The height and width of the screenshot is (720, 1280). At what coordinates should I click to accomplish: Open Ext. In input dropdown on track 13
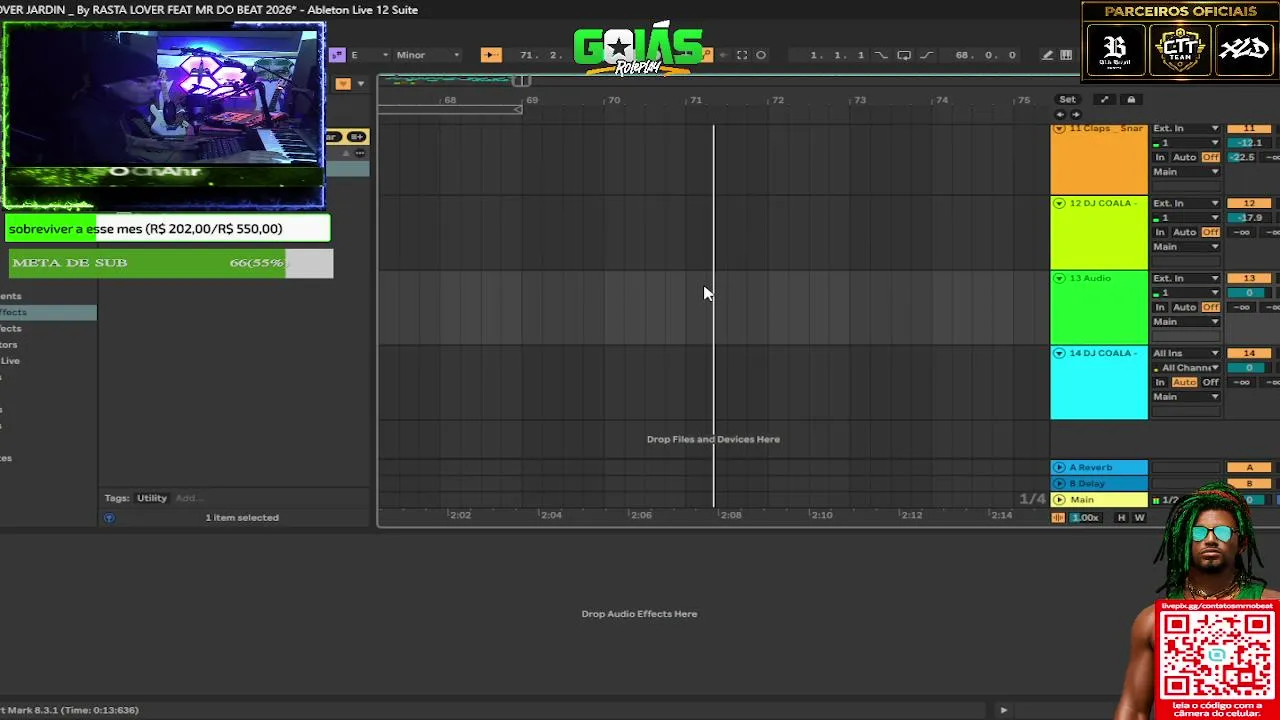(1186, 278)
